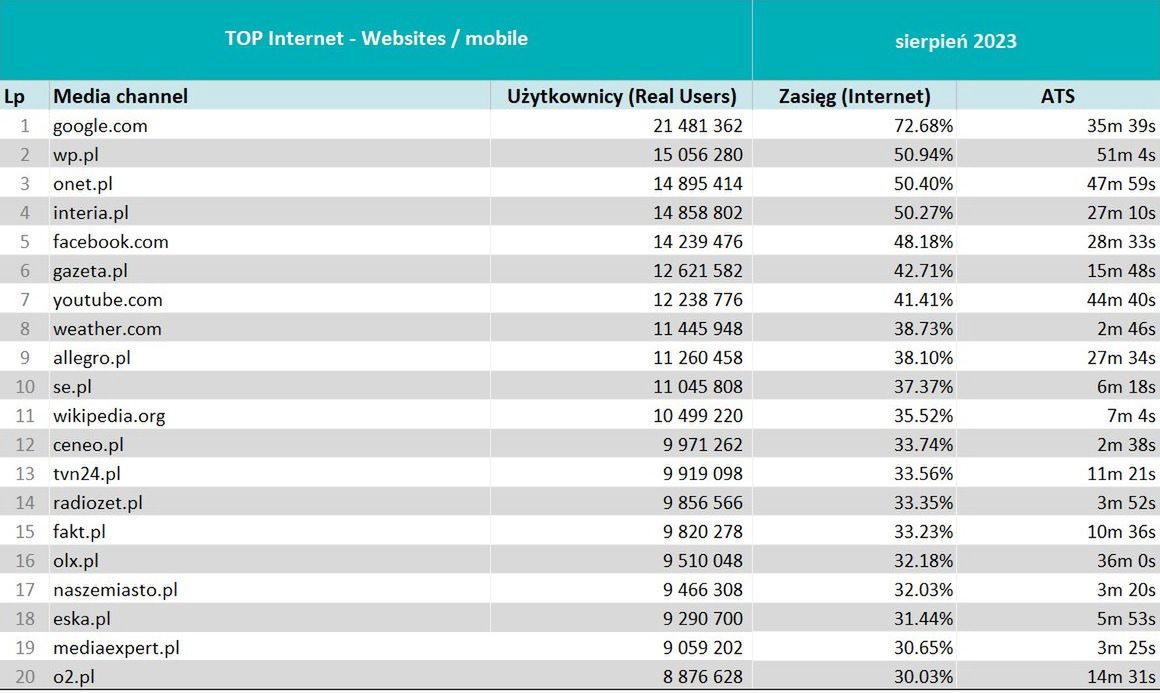This screenshot has height=693, width=1160.
Task: Click the onet.pl channel name
Action: 83,184
